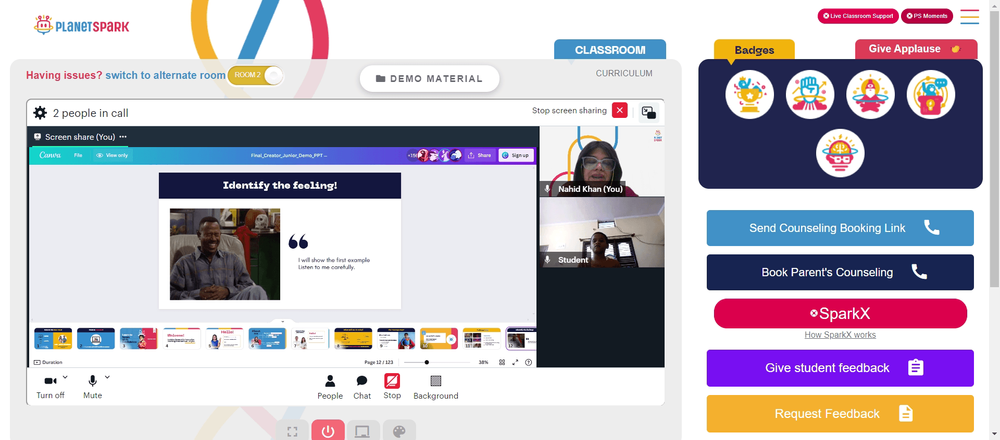Collapse the Canva slide thumbnail strip
1000x440 pixels.
click(x=283, y=321)
